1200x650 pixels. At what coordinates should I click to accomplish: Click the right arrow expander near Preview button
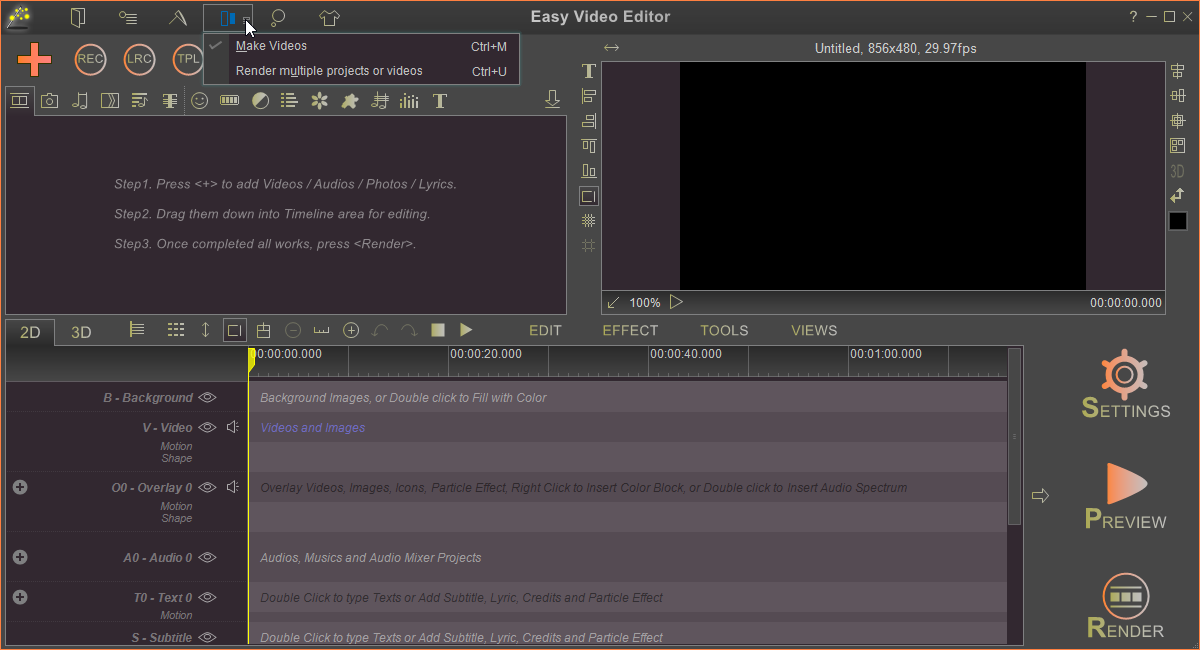coord(1040,495)
